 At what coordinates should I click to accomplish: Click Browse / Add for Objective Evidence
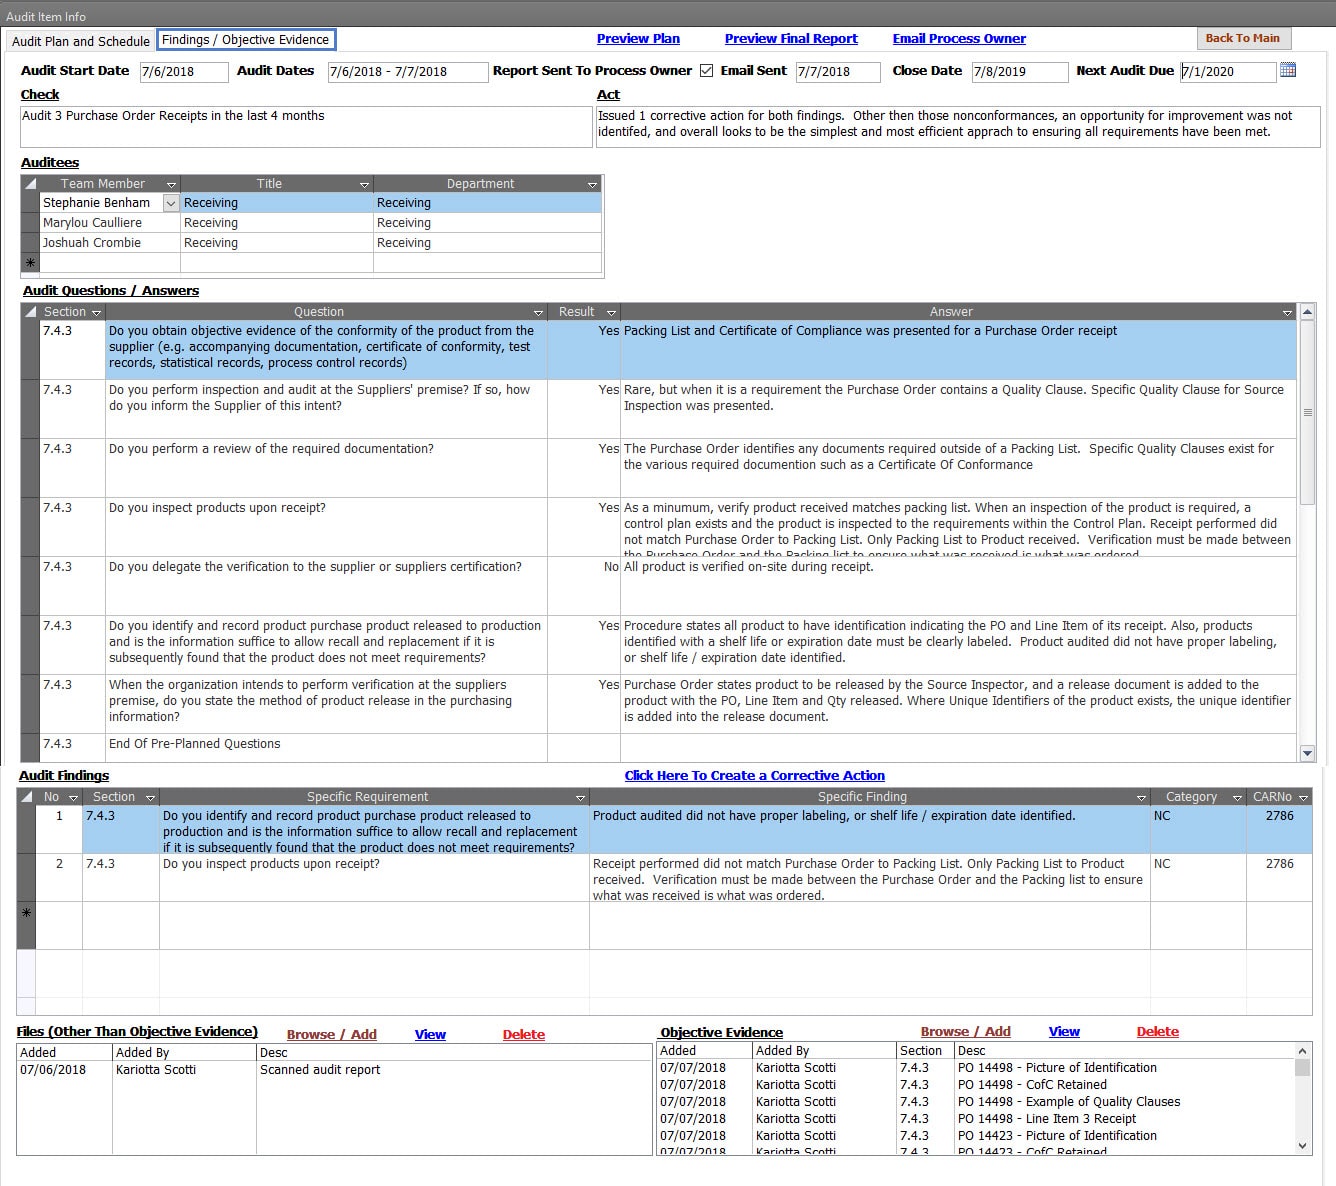(966, 1032)
